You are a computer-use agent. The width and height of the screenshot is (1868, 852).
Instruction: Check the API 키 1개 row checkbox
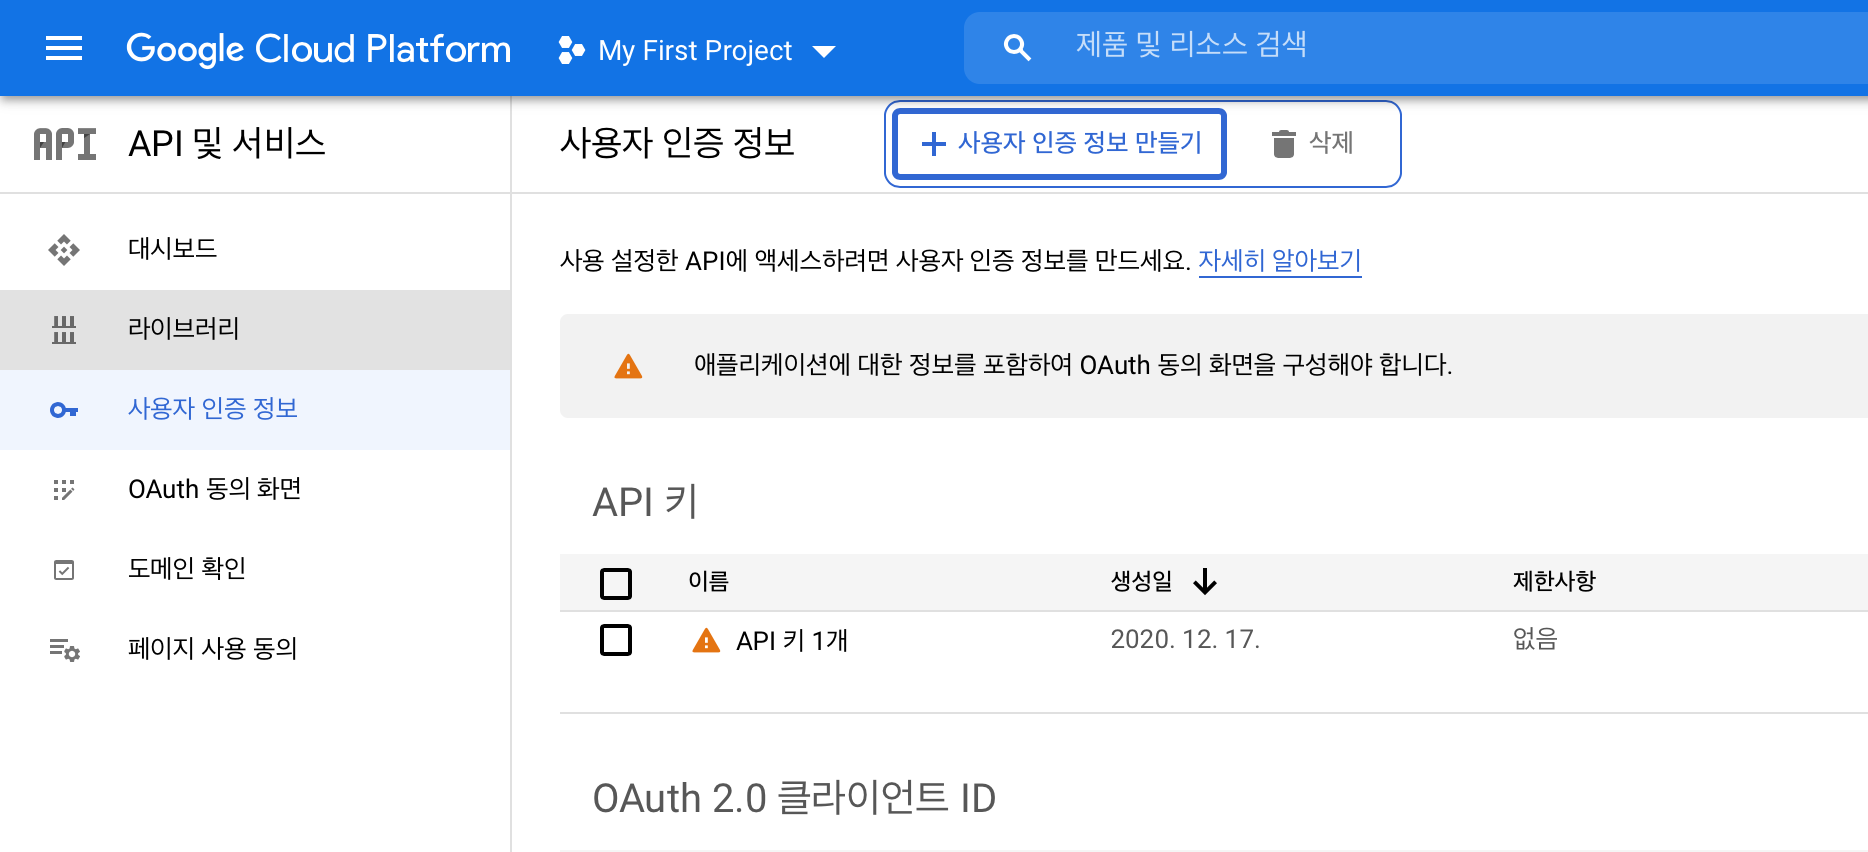(x=616, y=640)
